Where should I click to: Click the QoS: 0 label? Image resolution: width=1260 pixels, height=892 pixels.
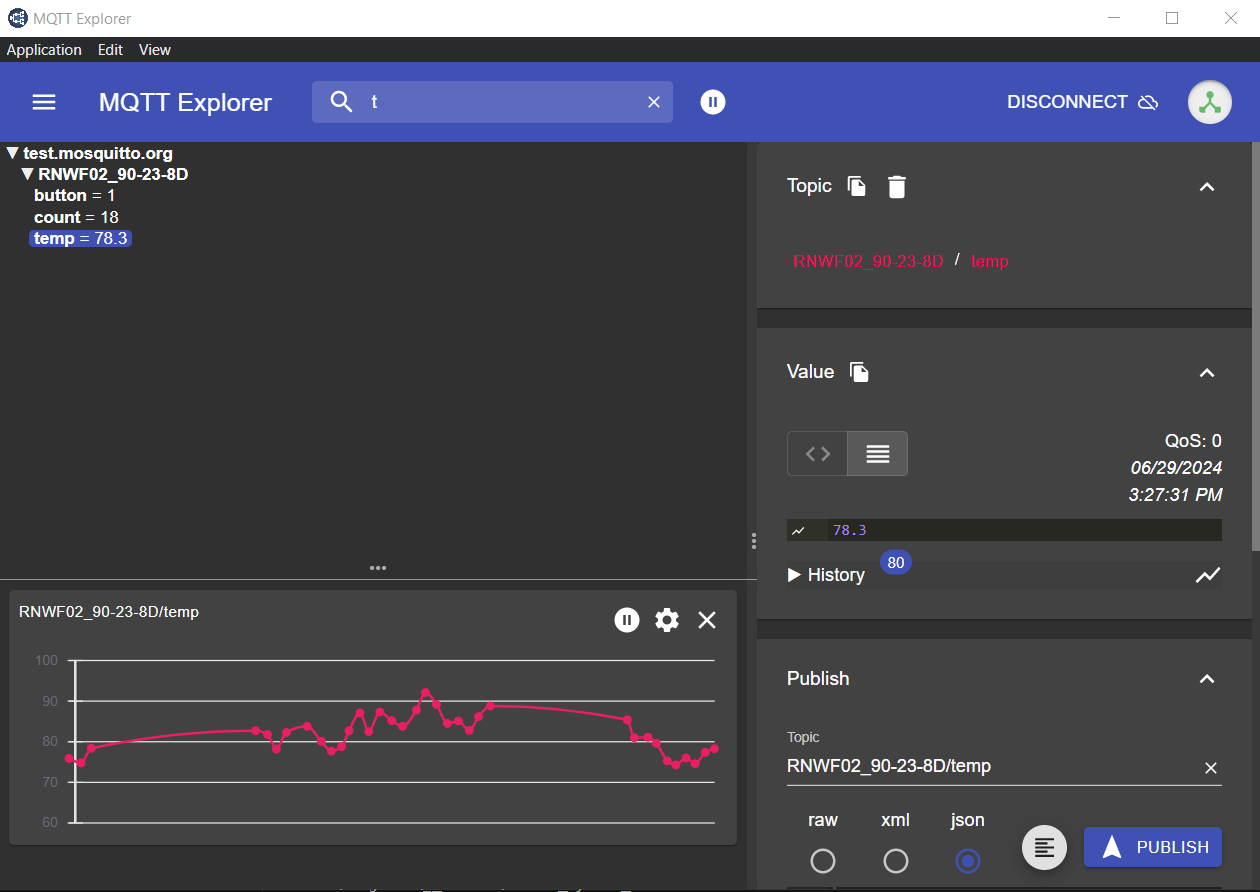tap(1193, 441)
